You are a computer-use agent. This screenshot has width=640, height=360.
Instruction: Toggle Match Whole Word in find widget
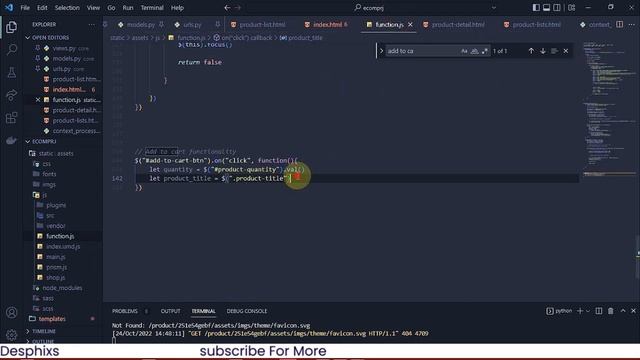point(474,51)
